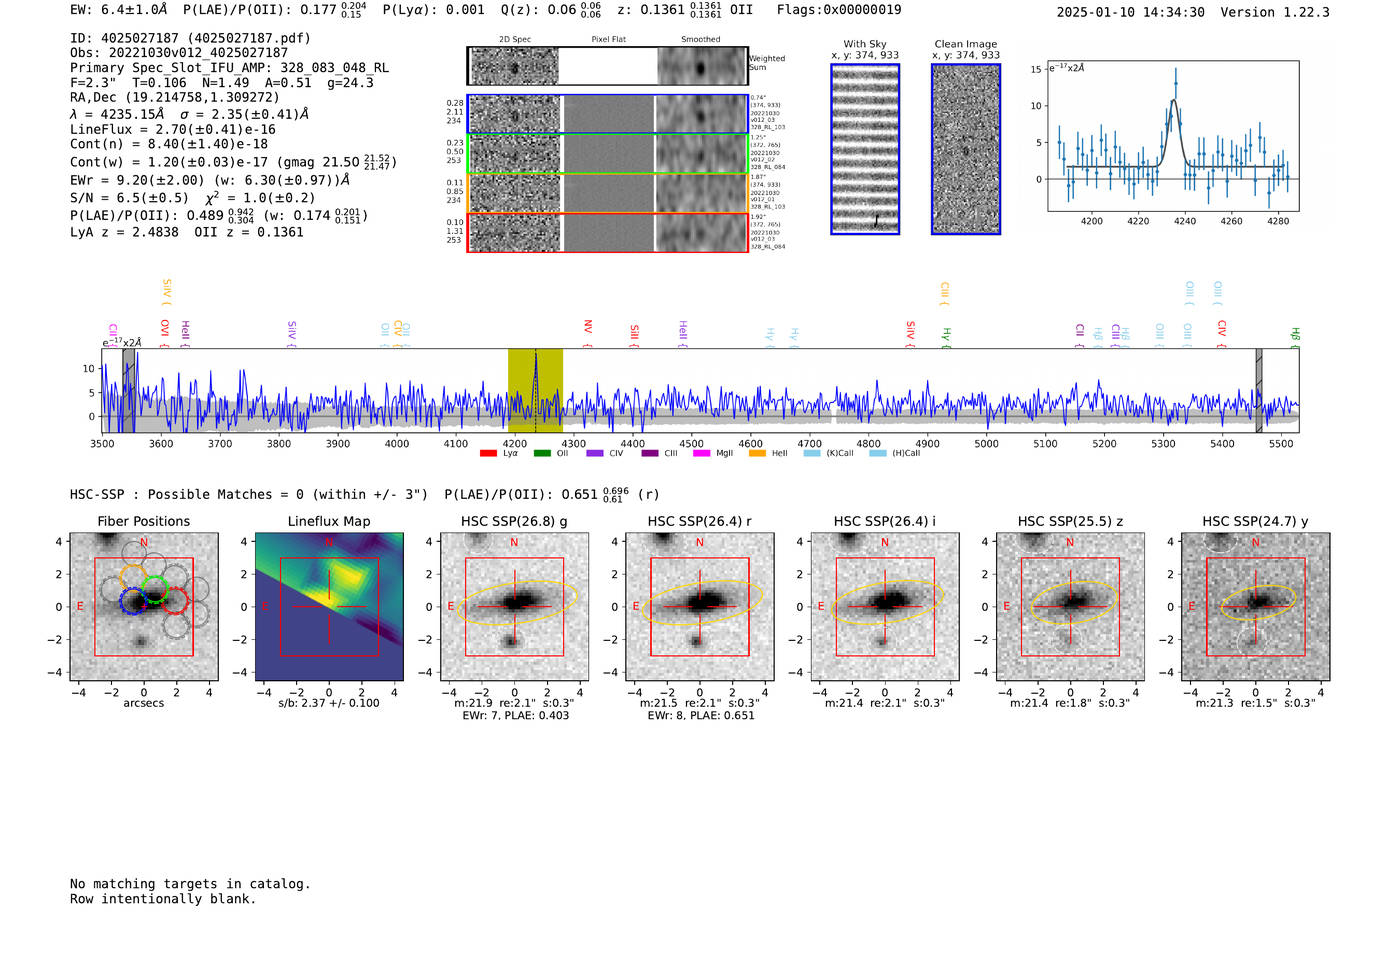This screenshot has width=1400, height=953.
Task: Select the Lineflux Map image
Action: pyautogui.click(x=329, y=606)
